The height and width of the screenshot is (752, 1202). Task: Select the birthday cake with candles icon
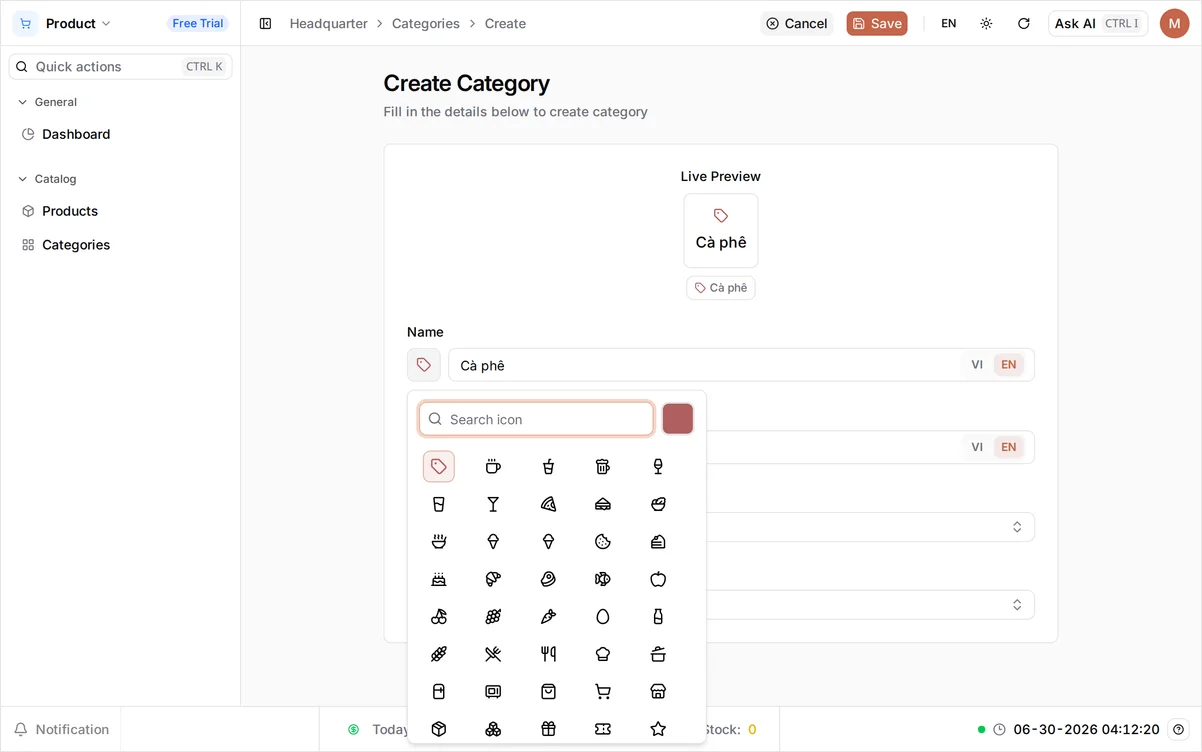tap(439, 579)
